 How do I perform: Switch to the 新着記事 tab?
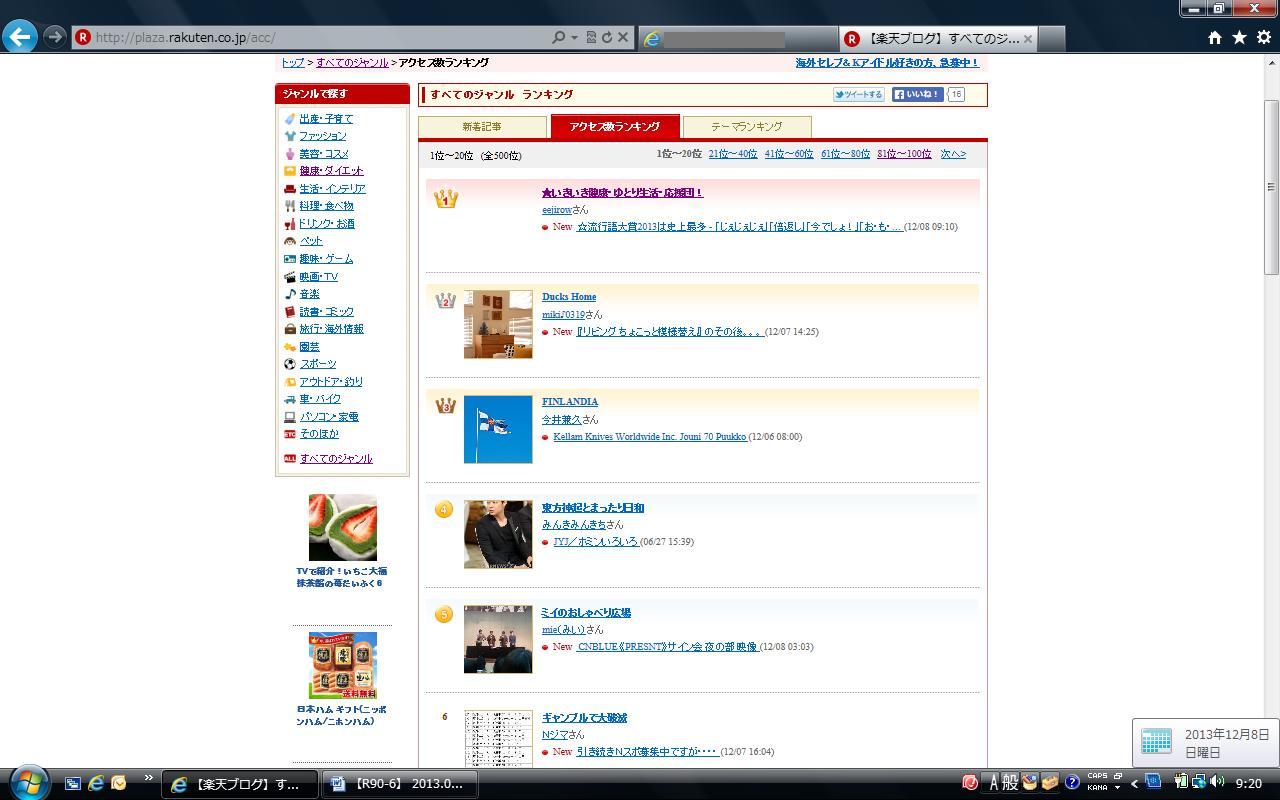[482, 127]
